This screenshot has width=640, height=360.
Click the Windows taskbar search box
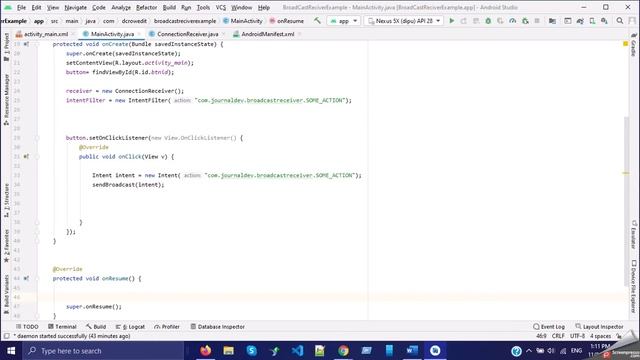(104, 351)
